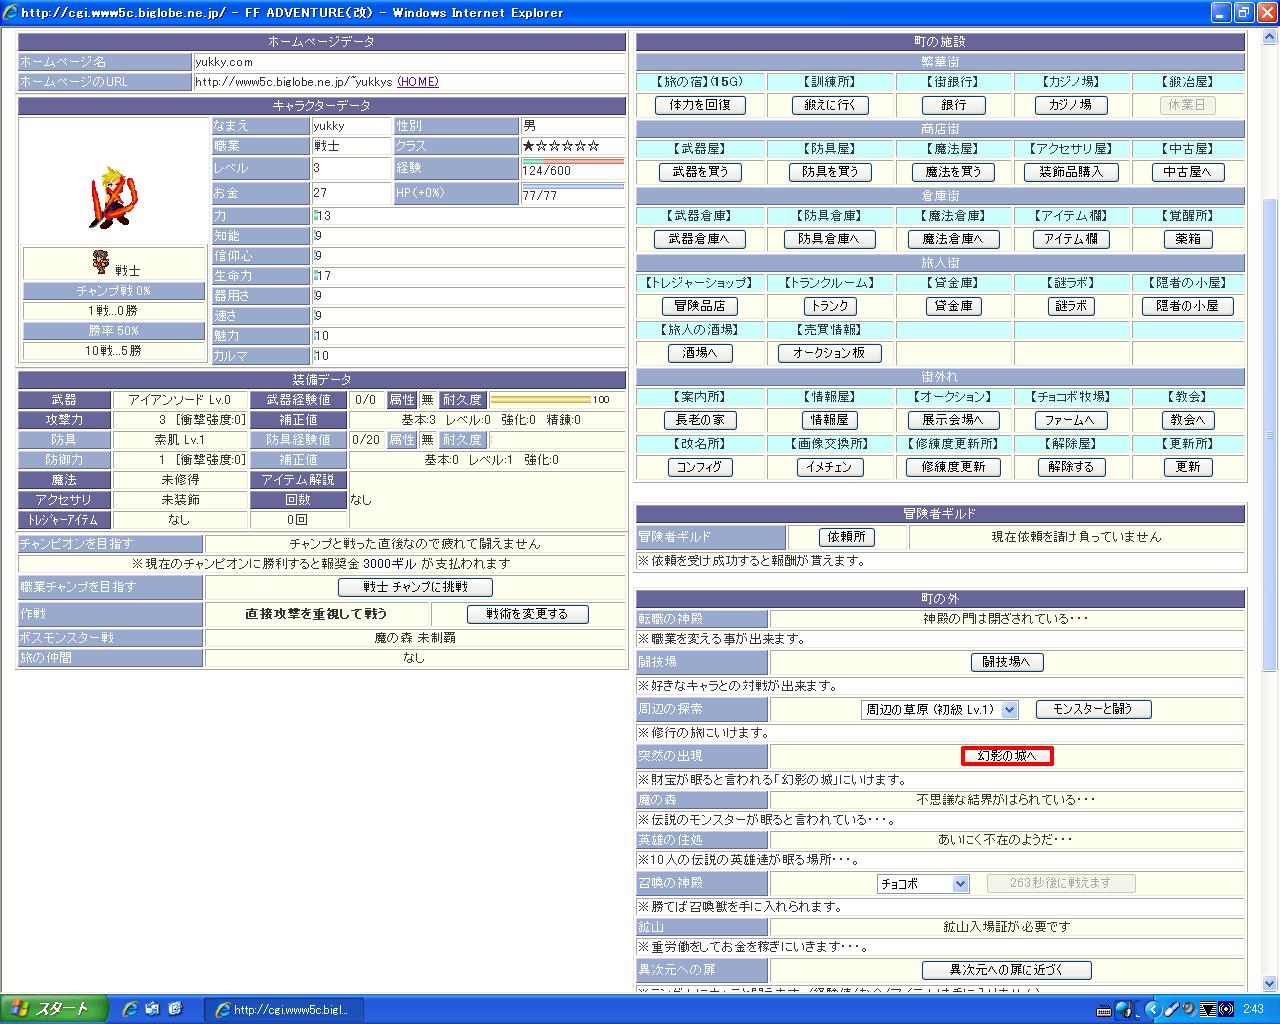Open ファームへ chocobo farm
Image resolution: width=1280 pixels, height=1024 pixels.
pyautogui.click(x=1070, y=420)
